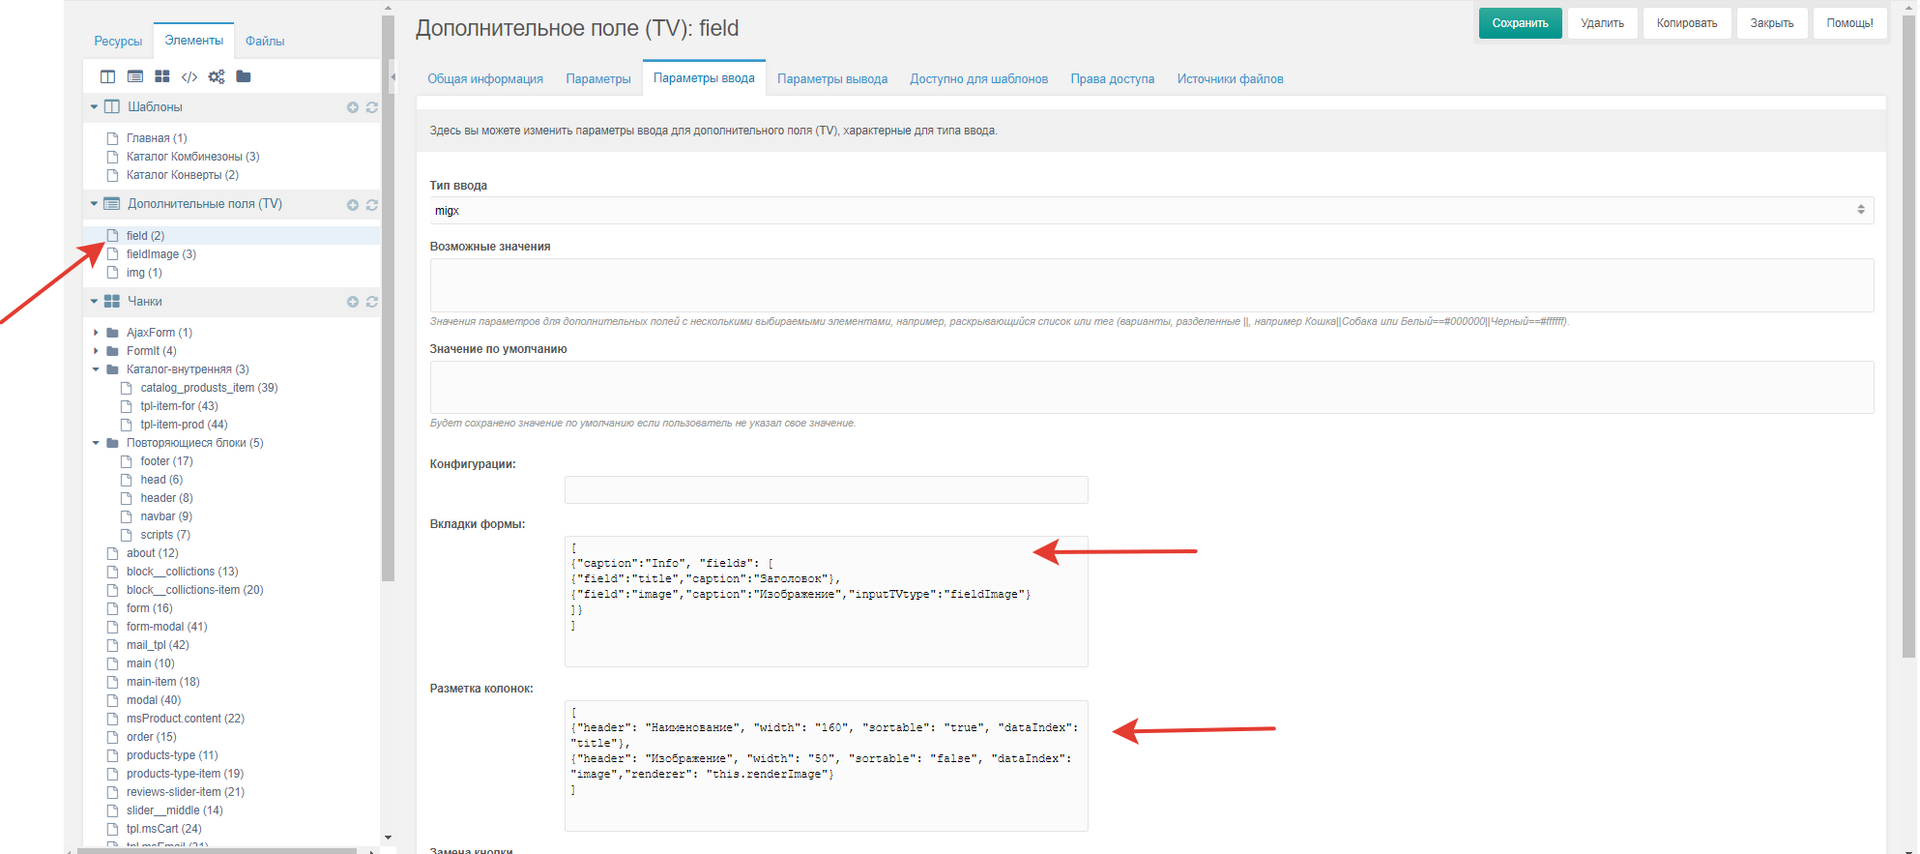Screen dimensions: 1920x854
Task: Click into the Разметка колонок JSON text area
Action: tap(826, 766)
